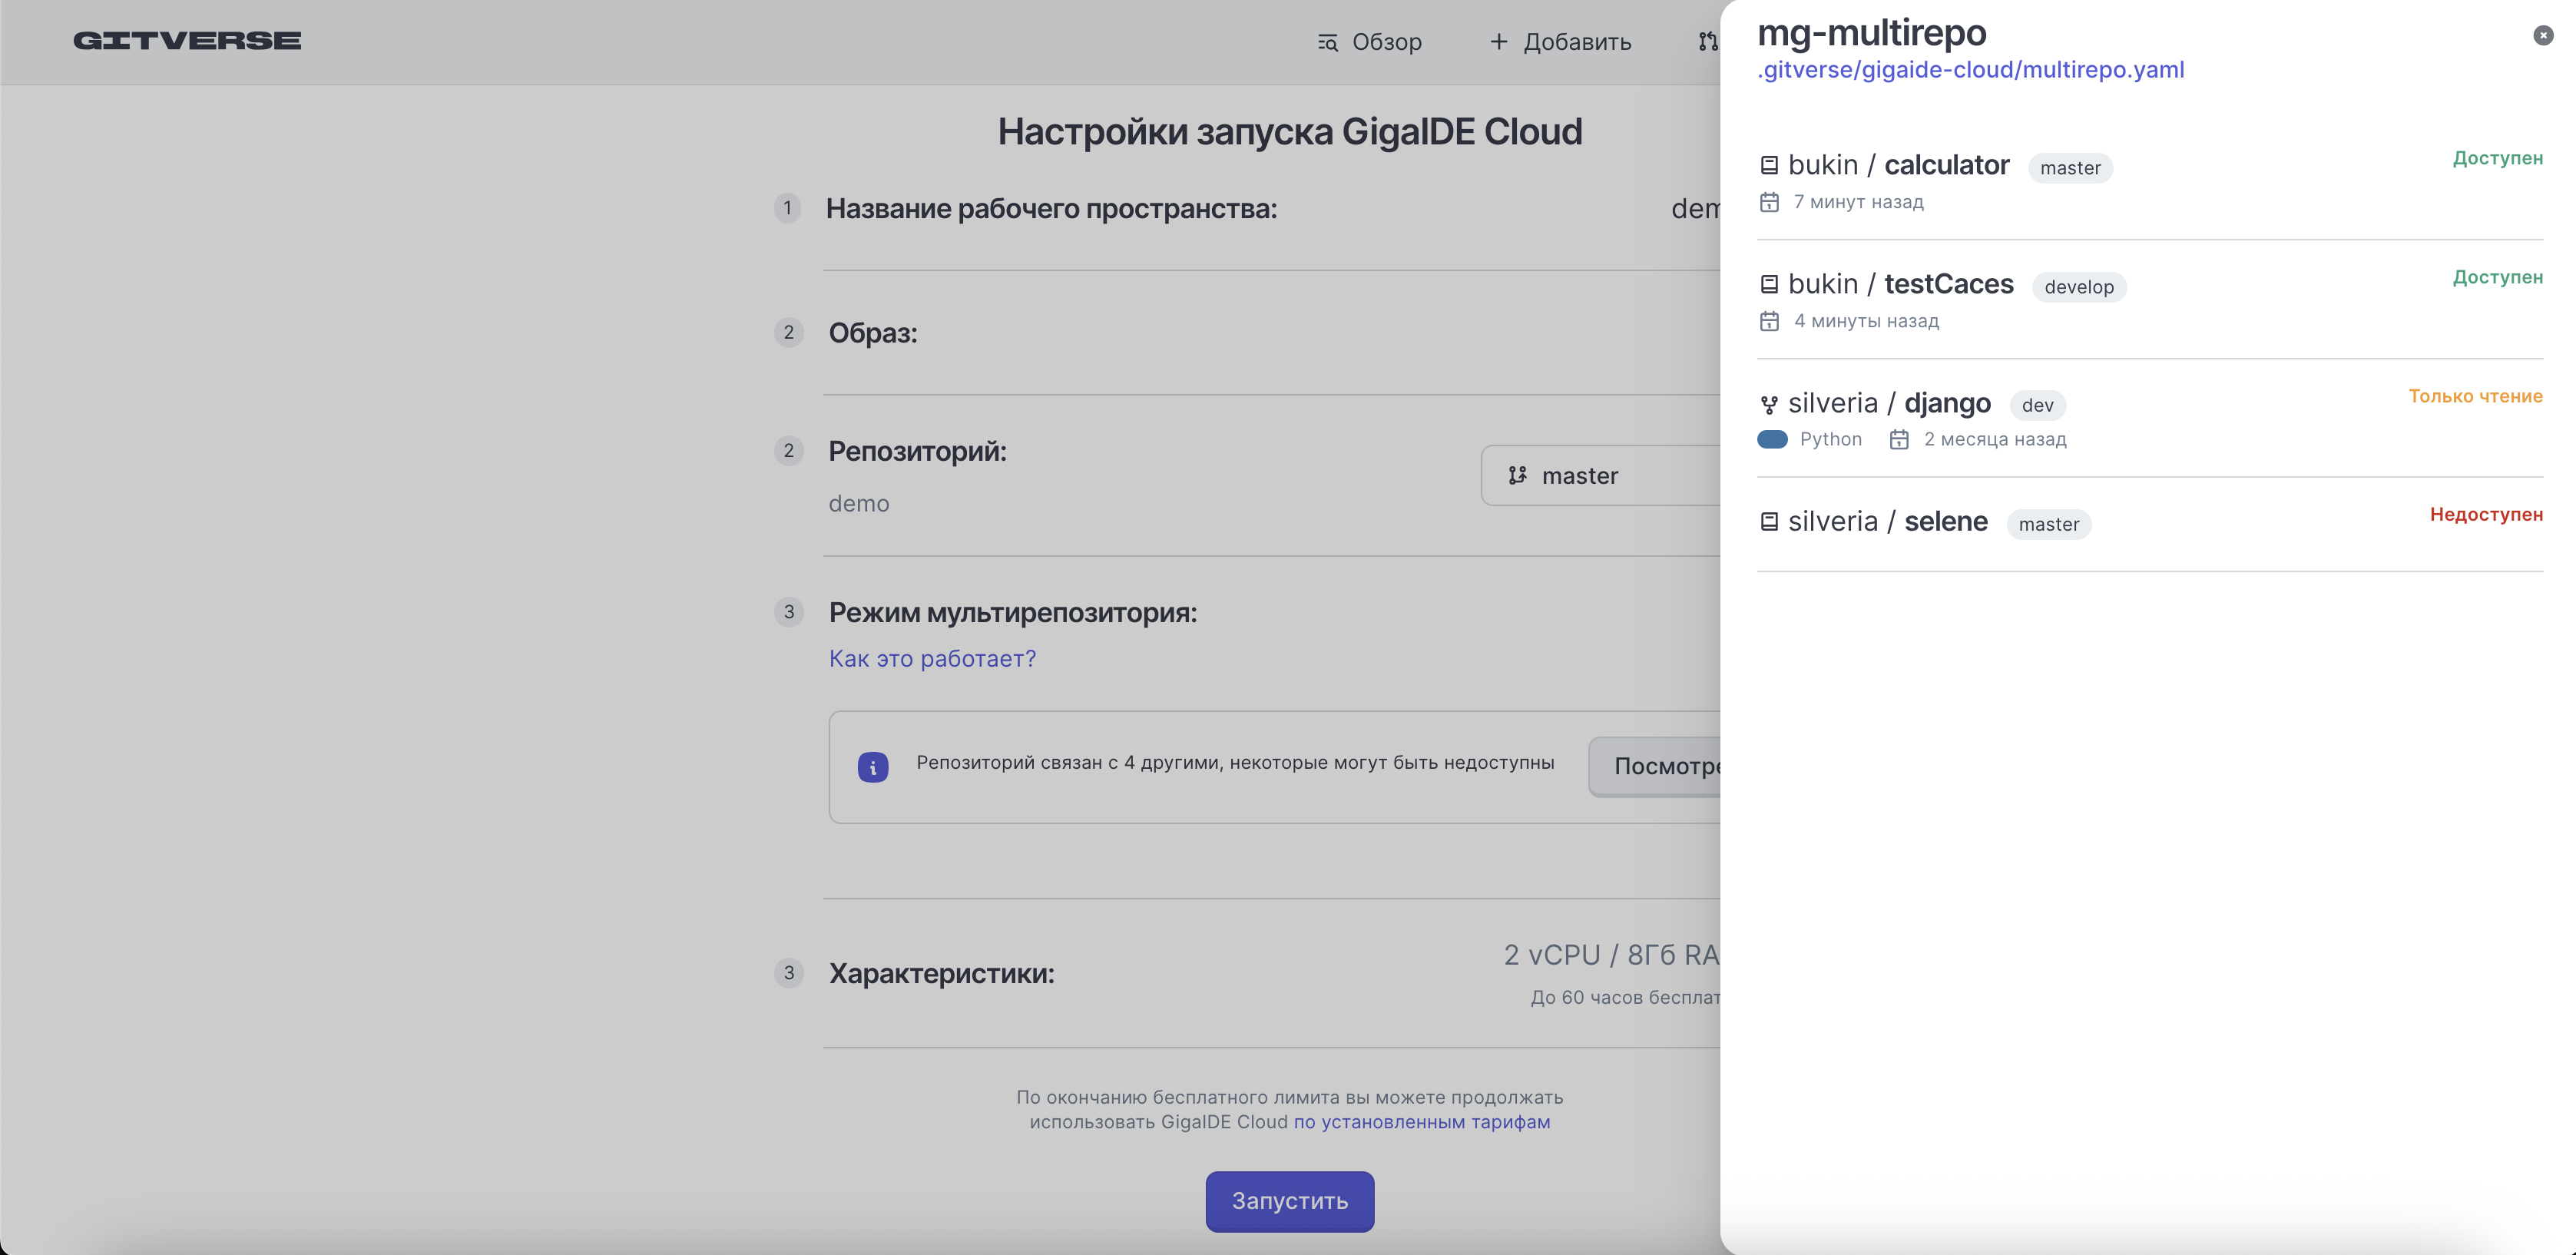Click develop branch tag on testCaces row
Viewport: 2576px width, 1255px height.
click(x=2079, y=287)
